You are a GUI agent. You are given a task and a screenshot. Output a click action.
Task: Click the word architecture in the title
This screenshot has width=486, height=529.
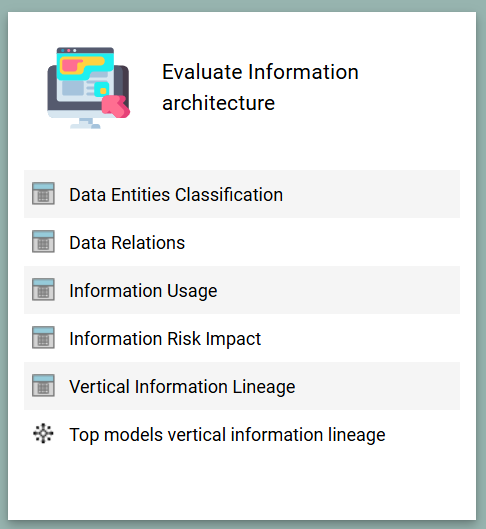click(219, 103)
